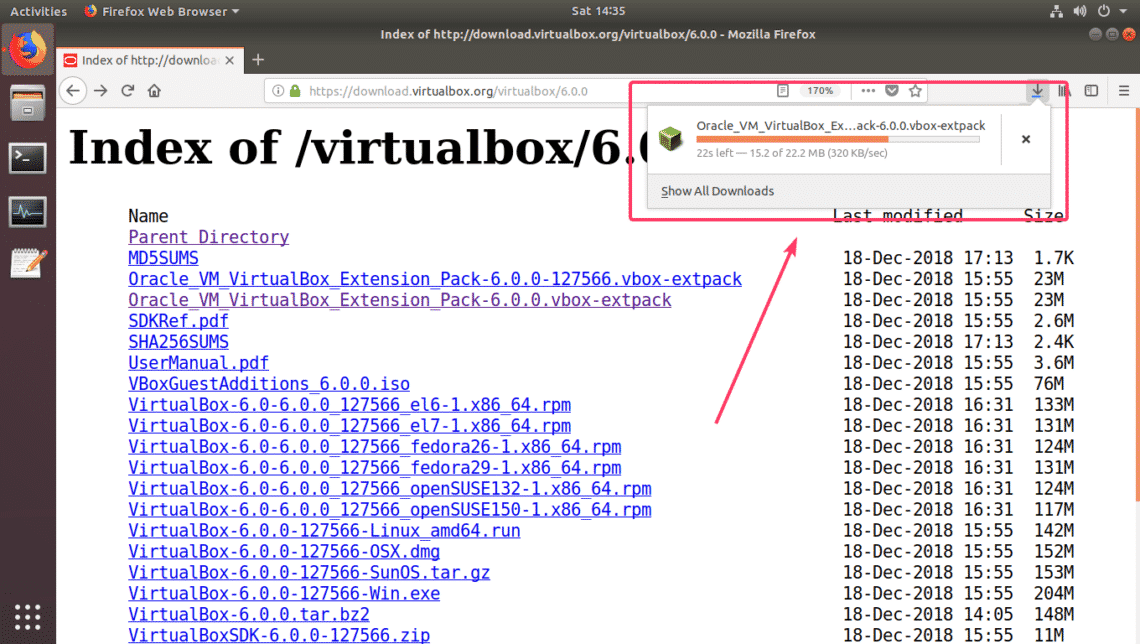Screen dimensions: 1140x644
Task: Open the Firefox home page icon
Action: 154,91
